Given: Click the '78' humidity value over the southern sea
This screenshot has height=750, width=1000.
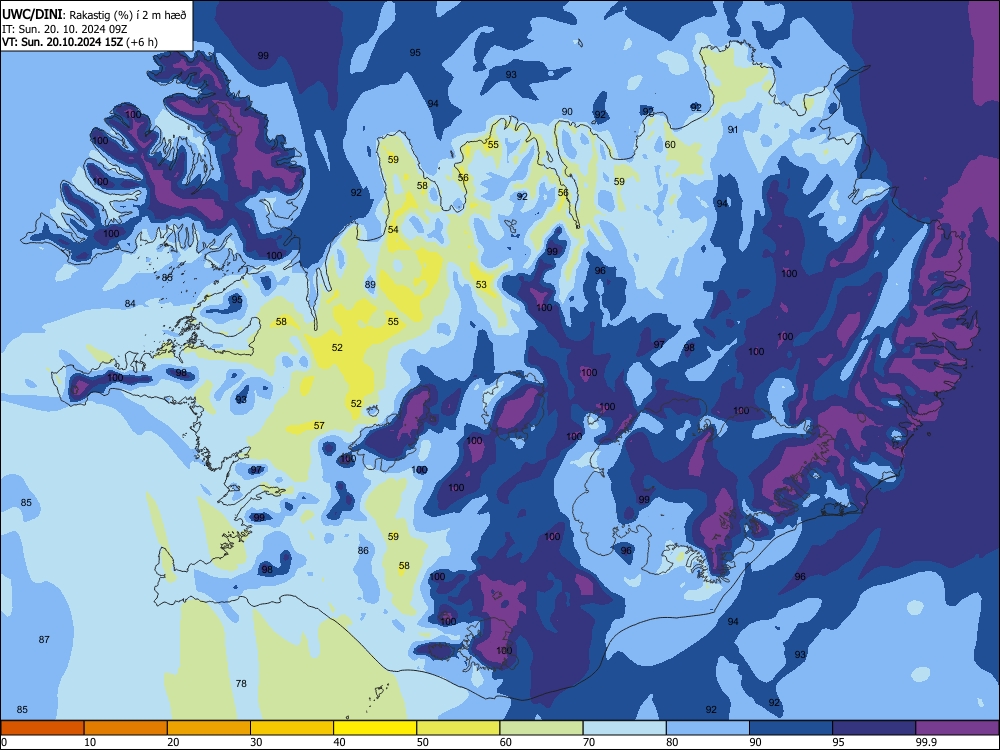Looking at the screenshot, I should pos(241,683).
